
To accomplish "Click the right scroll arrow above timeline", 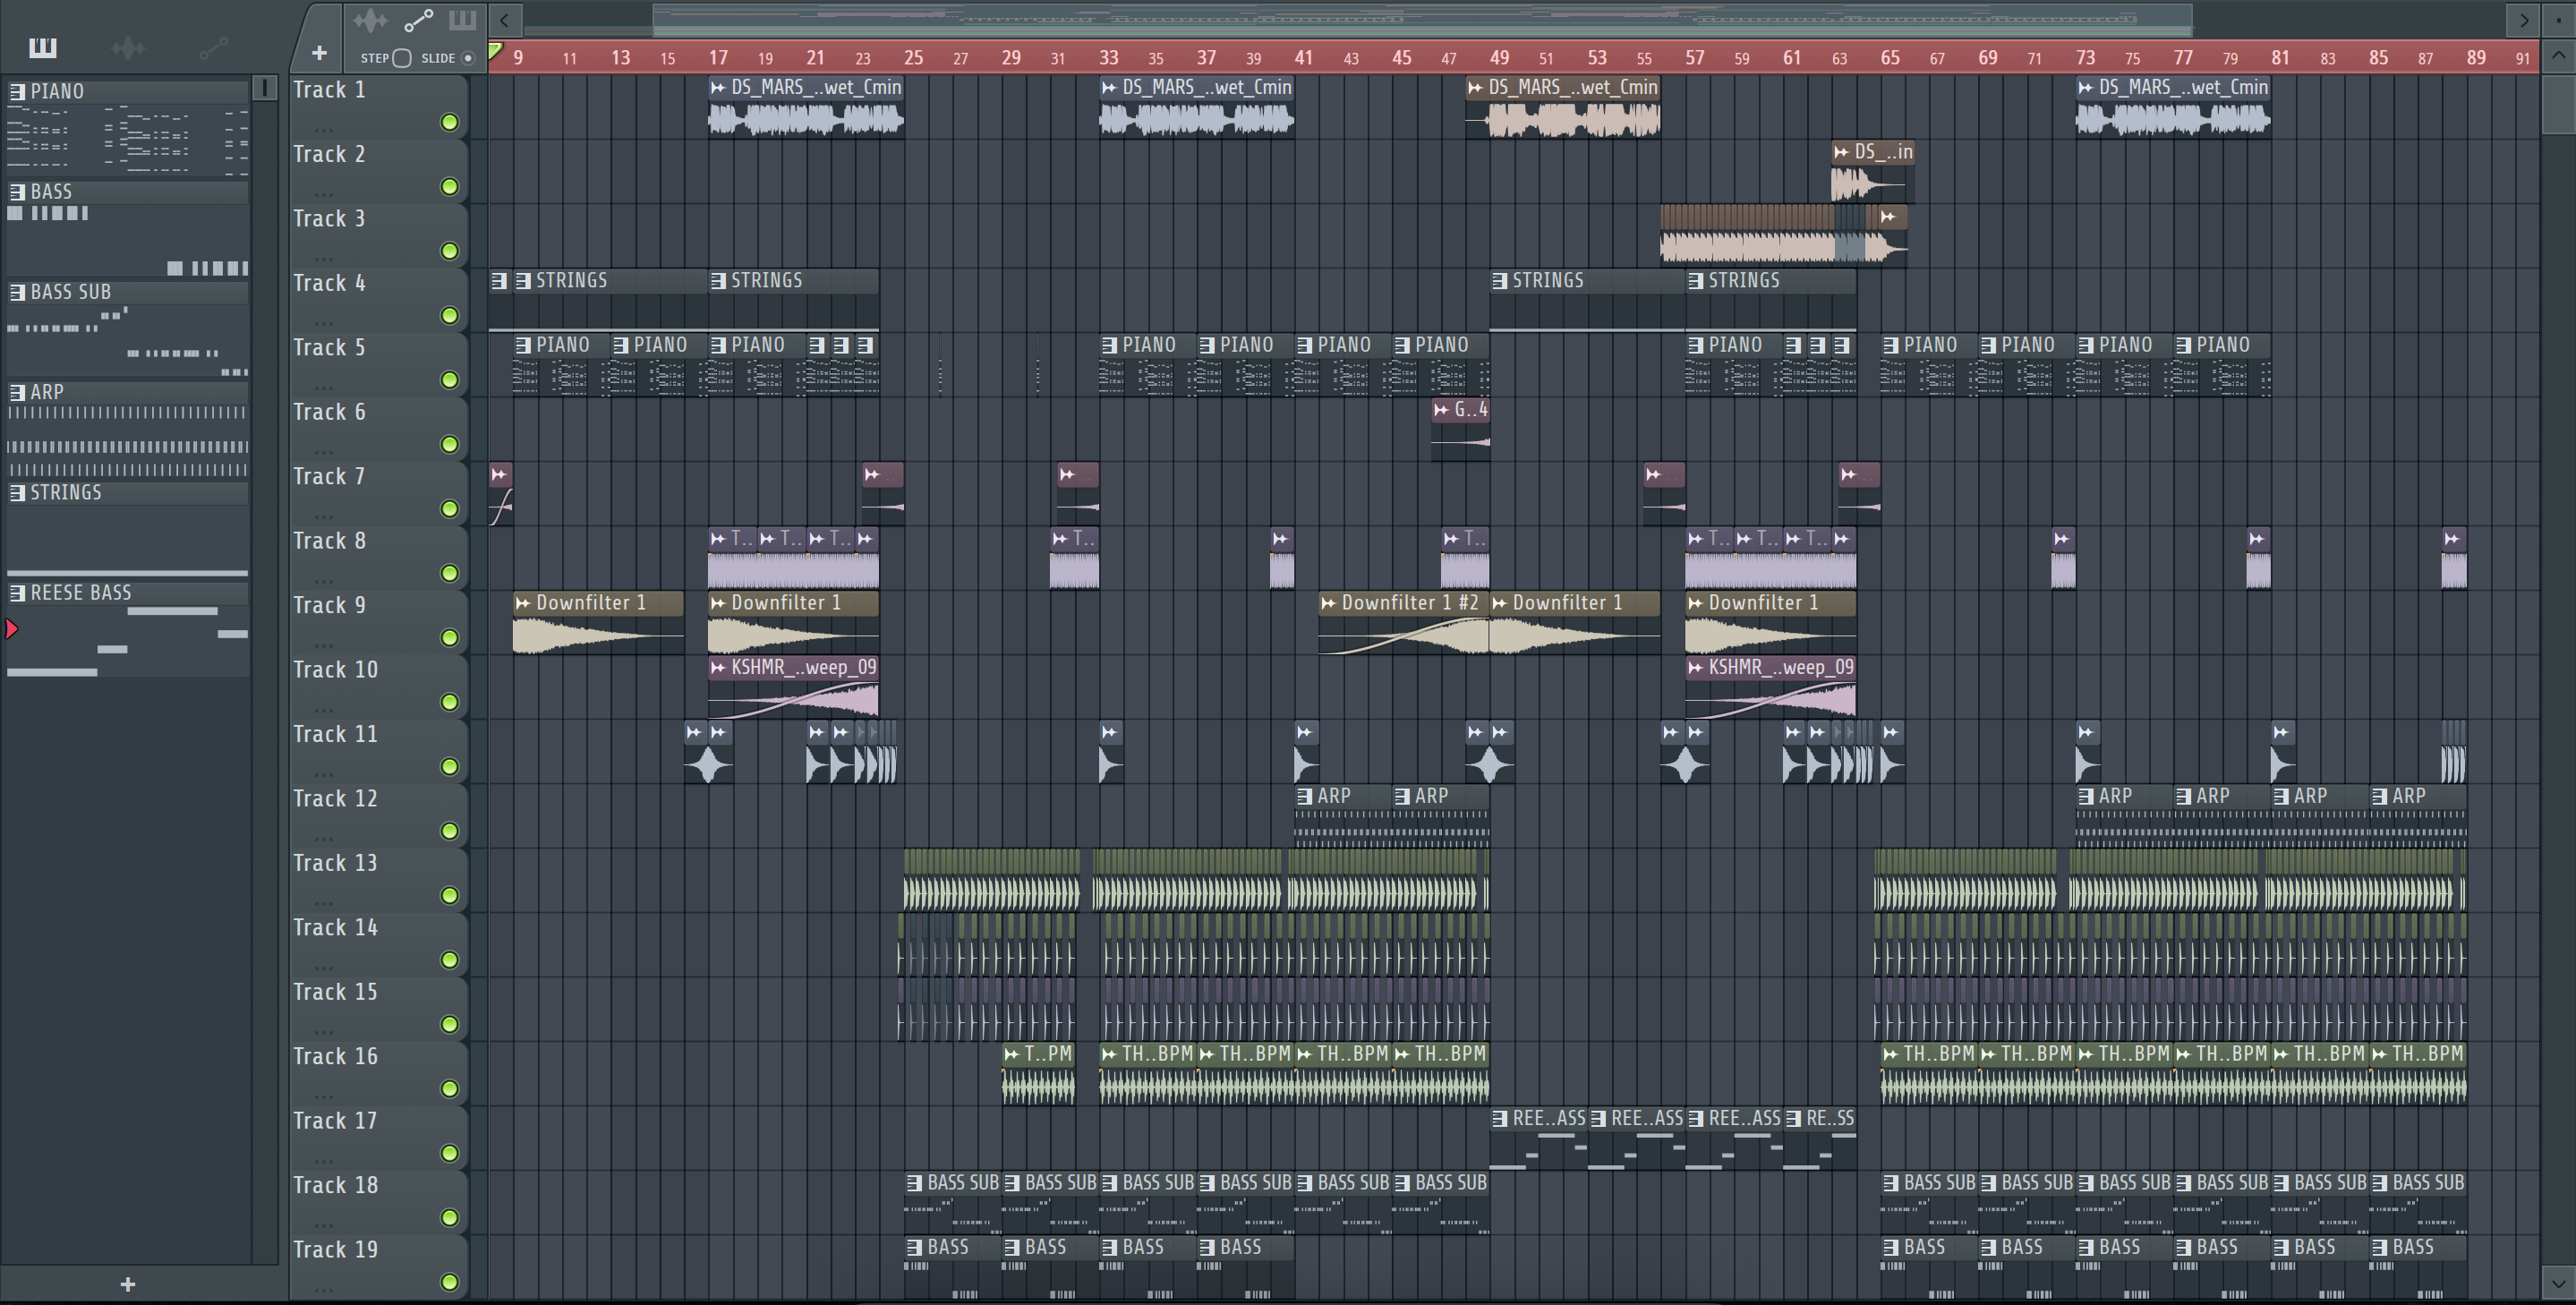I will pos(2523,19).
